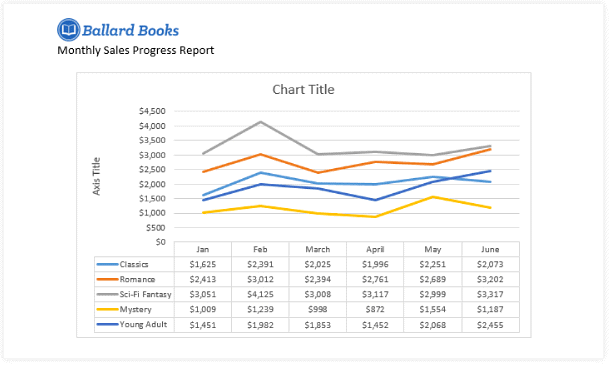Select the Romance series label
609x365 pixels.
coord(137,279)
